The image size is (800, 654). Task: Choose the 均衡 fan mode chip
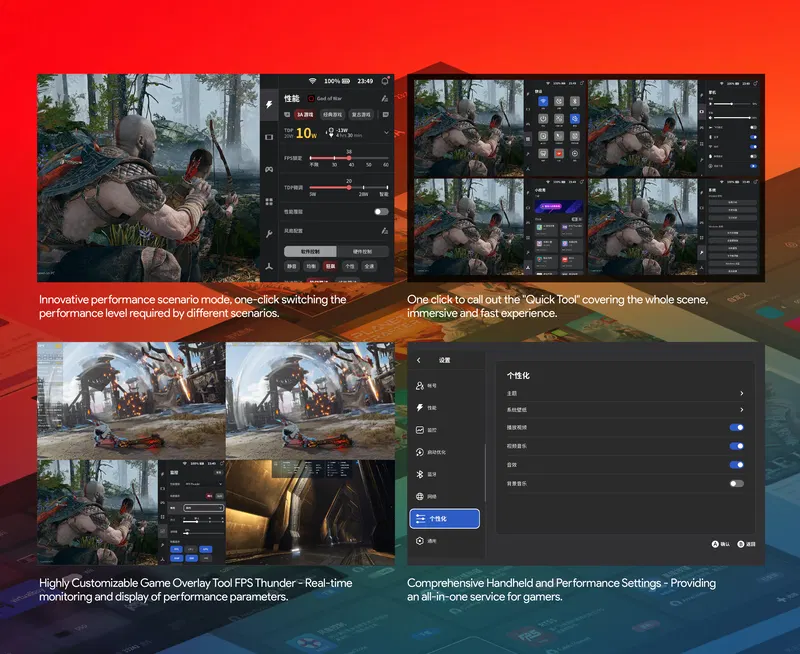point(311,266)
